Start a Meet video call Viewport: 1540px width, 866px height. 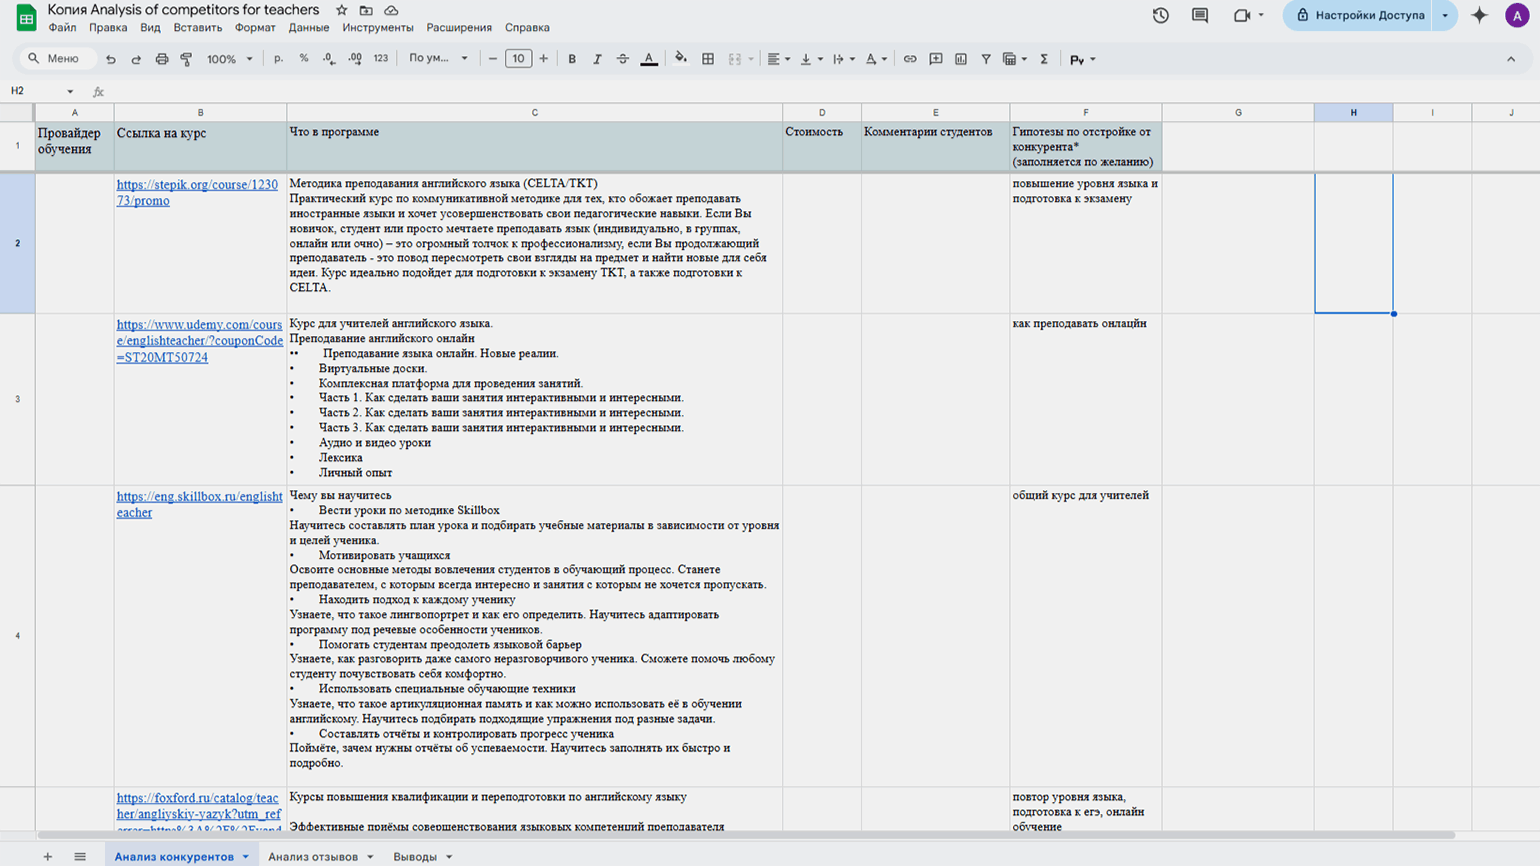pos(1242,15)
